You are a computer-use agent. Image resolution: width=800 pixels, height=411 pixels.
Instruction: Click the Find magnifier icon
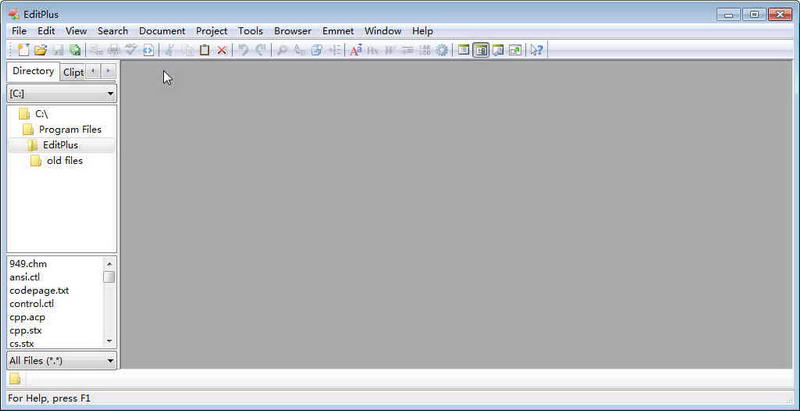point(282,50)
